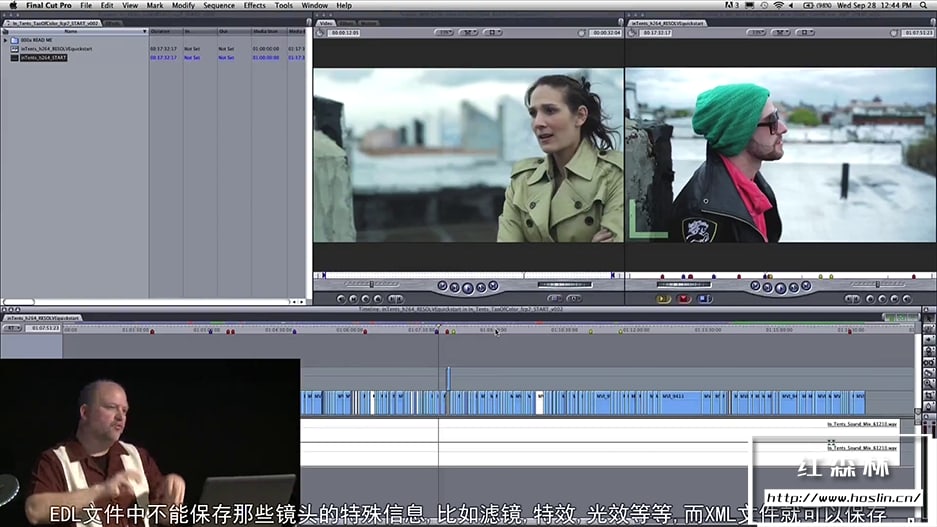Click the Viewer duration timecode field
The width and height of the screenshot is (937, 527).
(345, 33)
